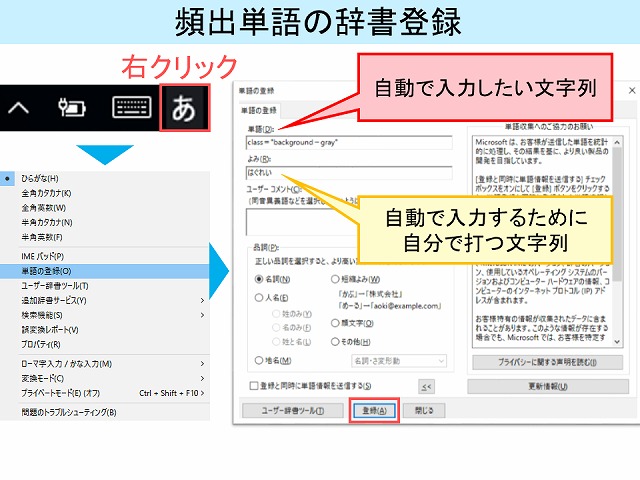Select ひらがな(H) input mode
Screen dimensions: 640x480
click(x=105, y=178)
